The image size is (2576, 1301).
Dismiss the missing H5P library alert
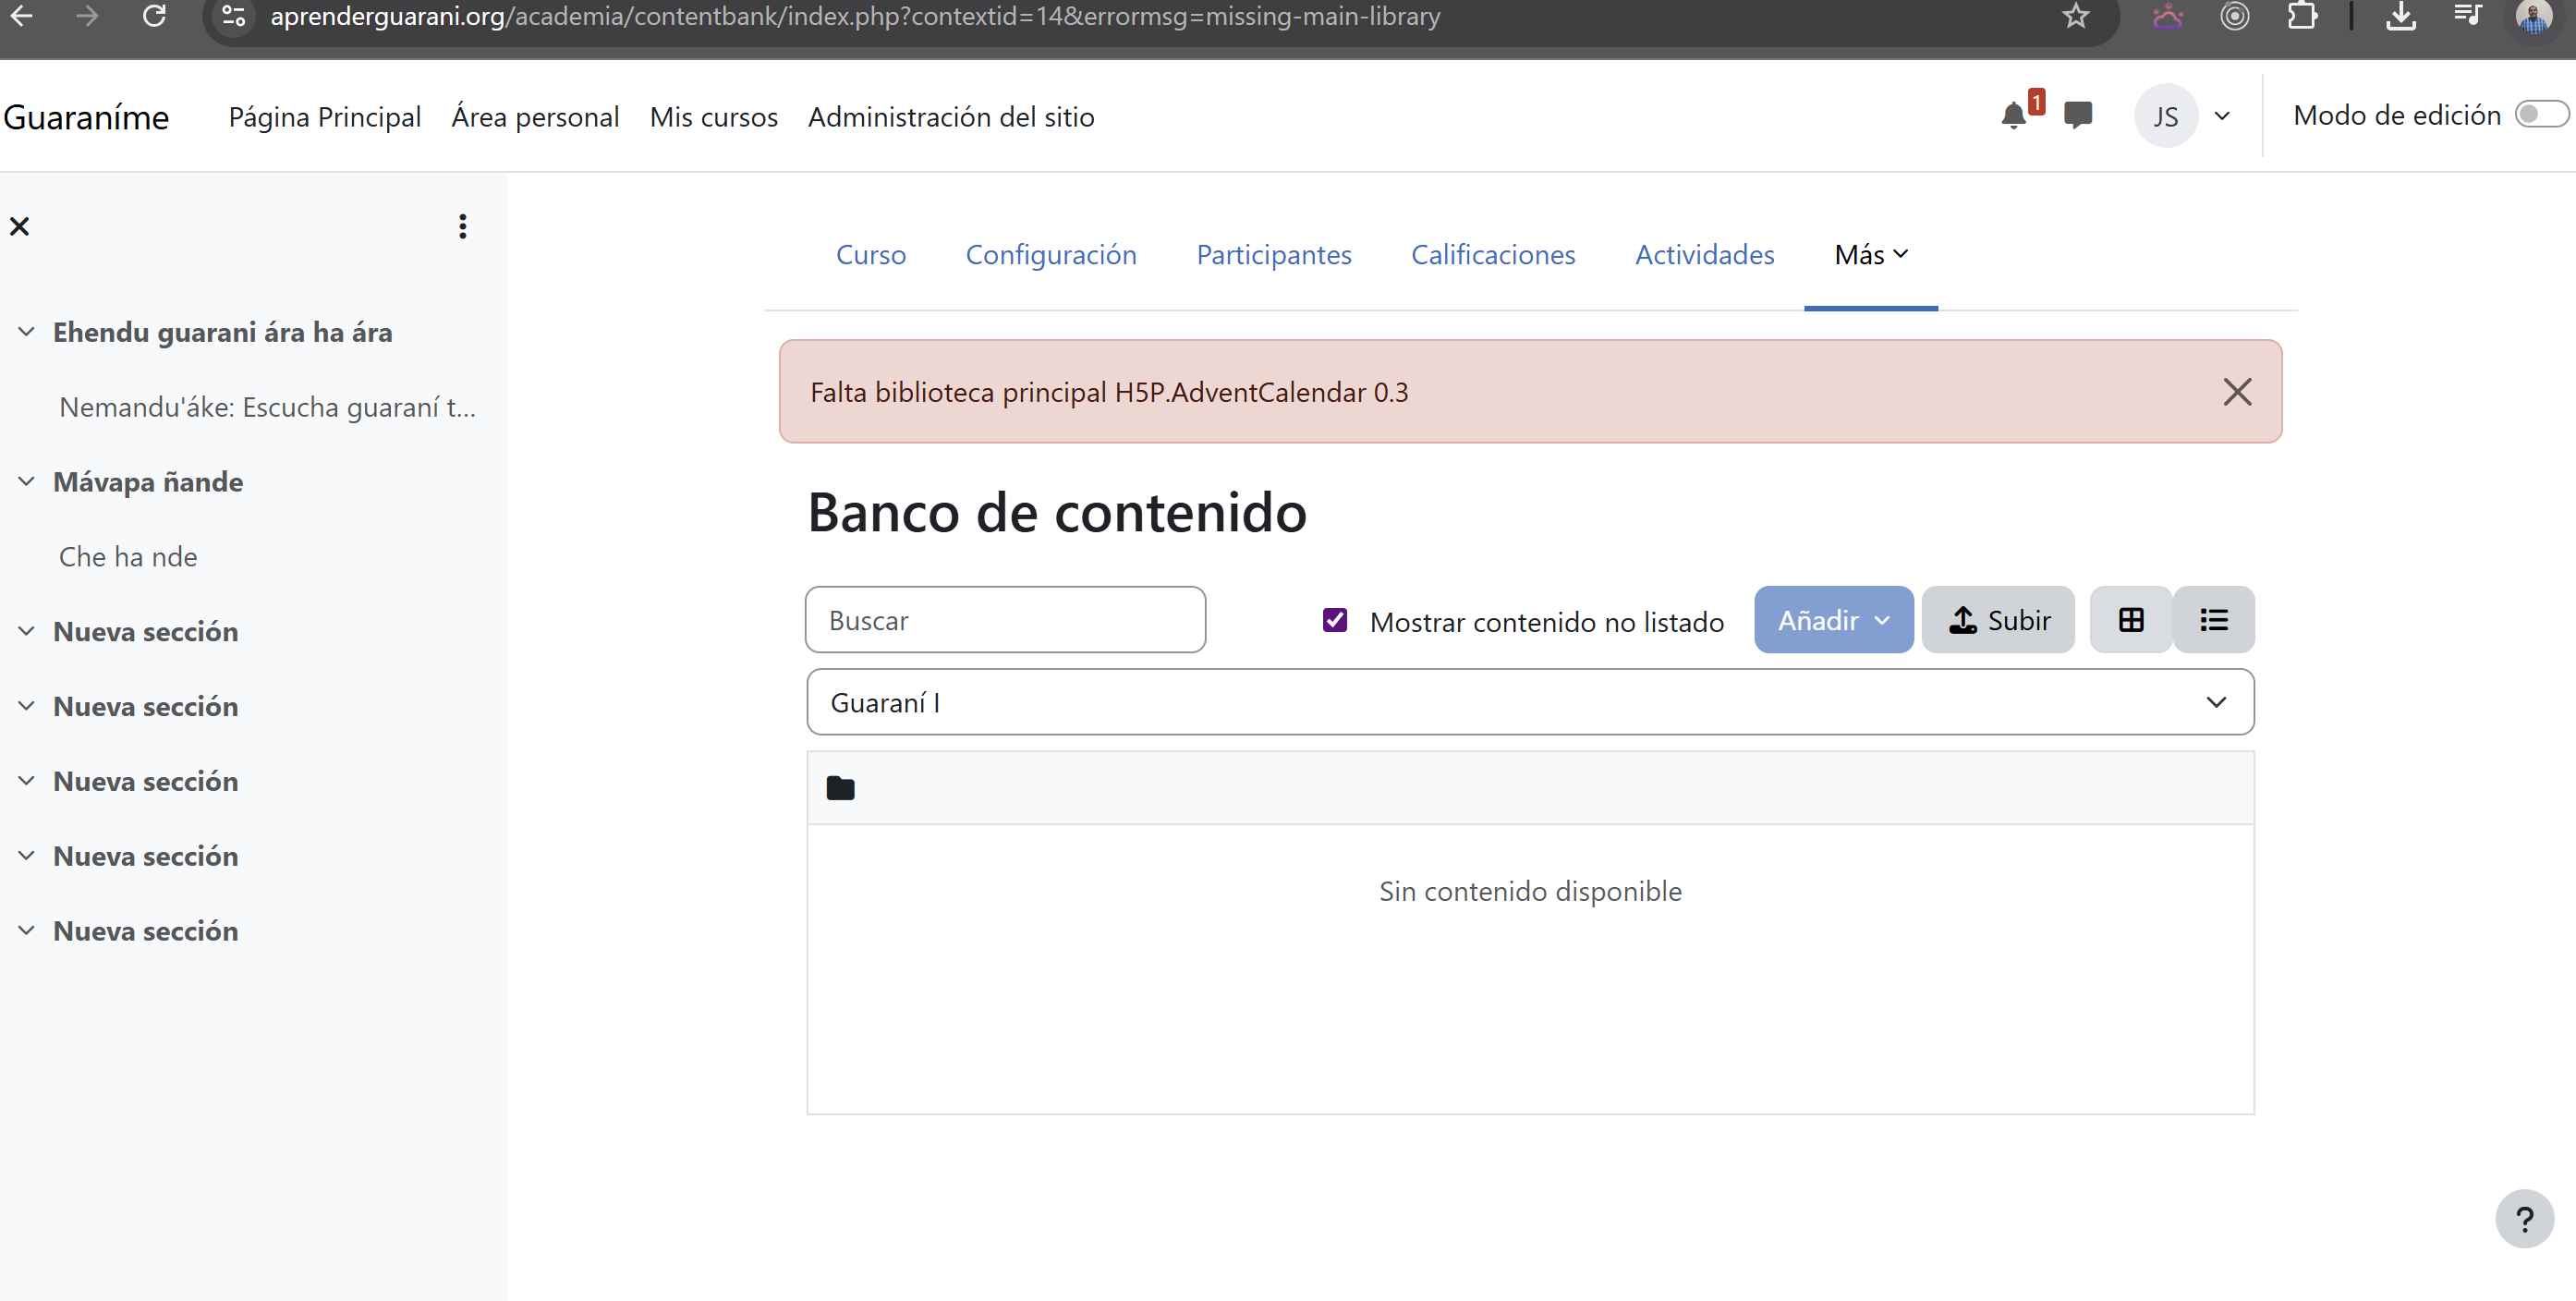pos(2237,391)
